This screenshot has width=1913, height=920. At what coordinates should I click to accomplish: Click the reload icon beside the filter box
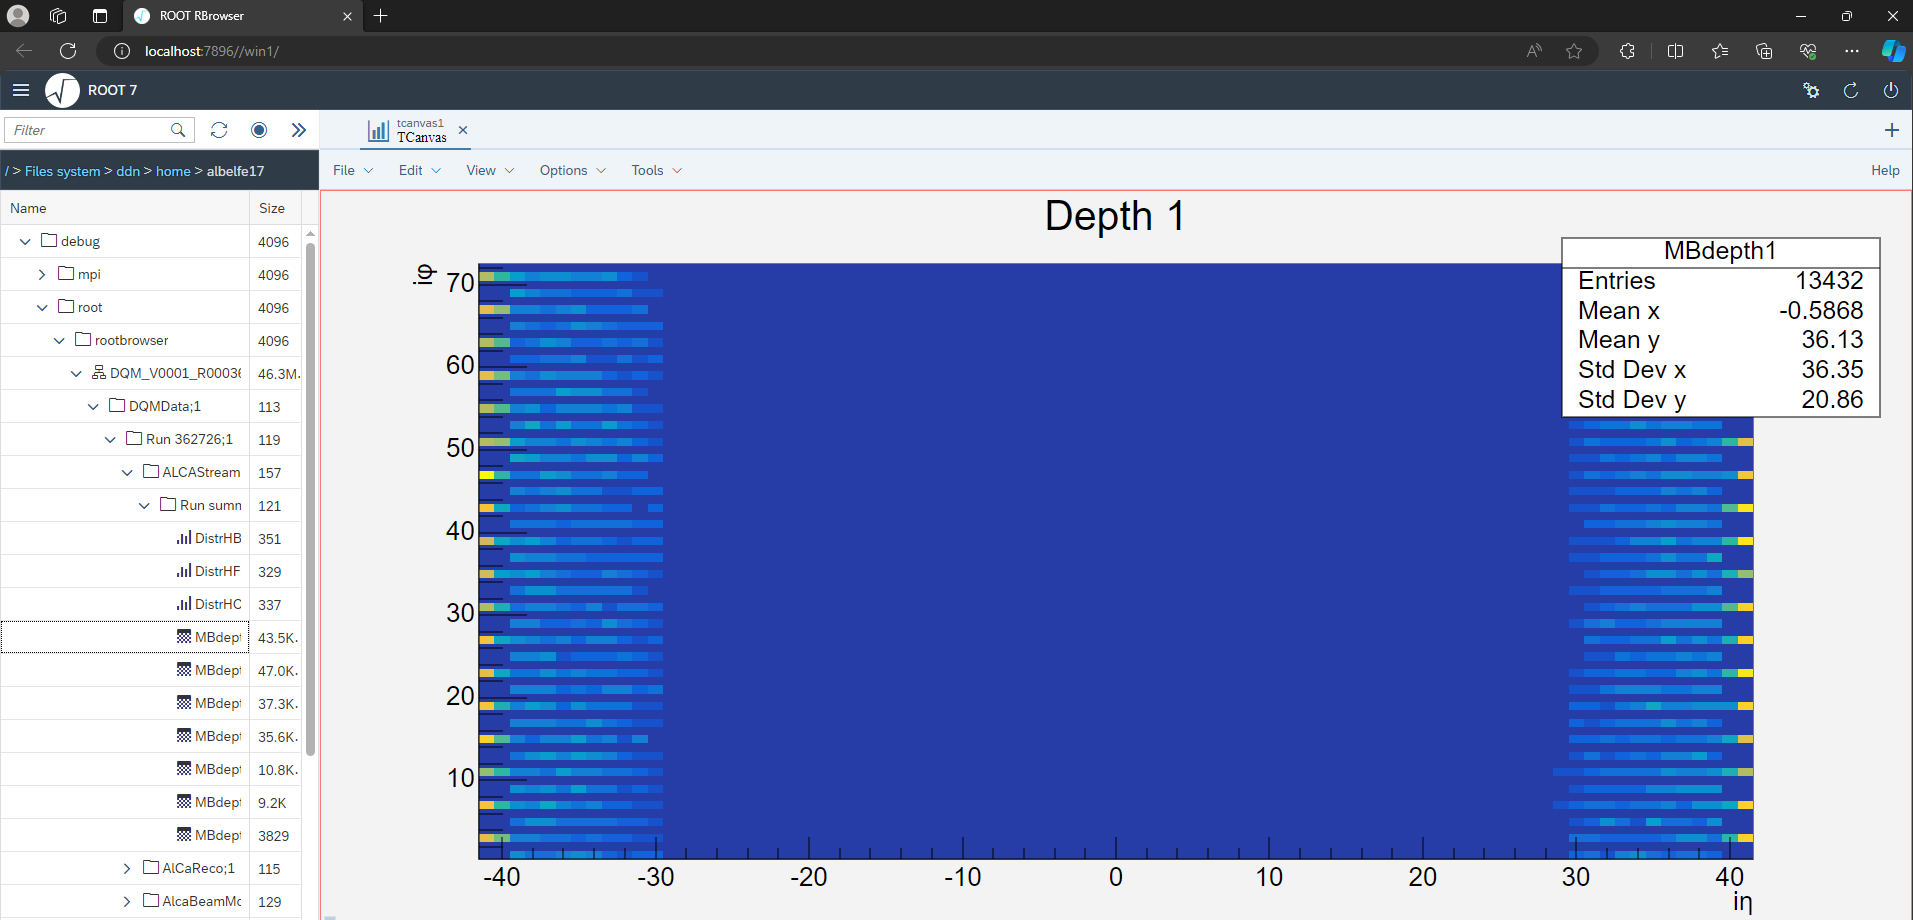tap(219, 130)
